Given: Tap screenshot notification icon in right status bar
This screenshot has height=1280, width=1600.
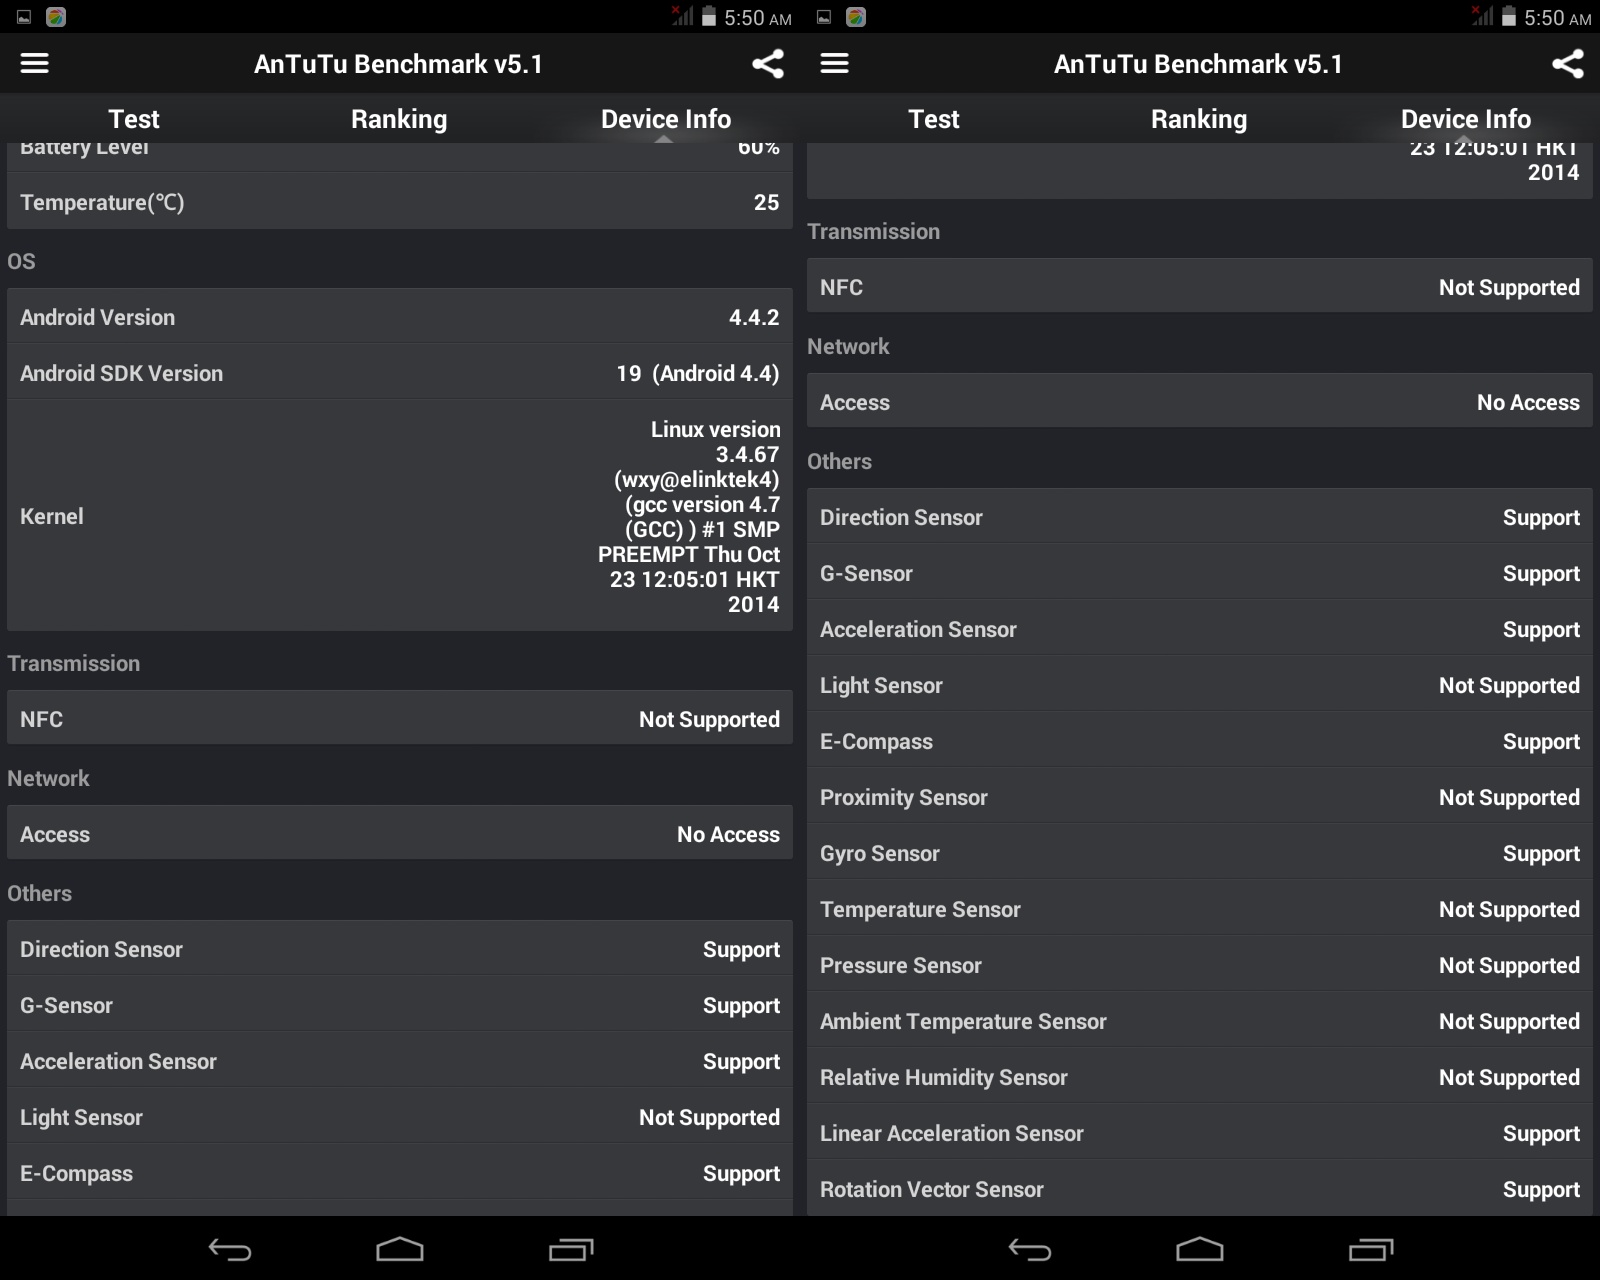Looking at the screenshot, I should (824, 17).
